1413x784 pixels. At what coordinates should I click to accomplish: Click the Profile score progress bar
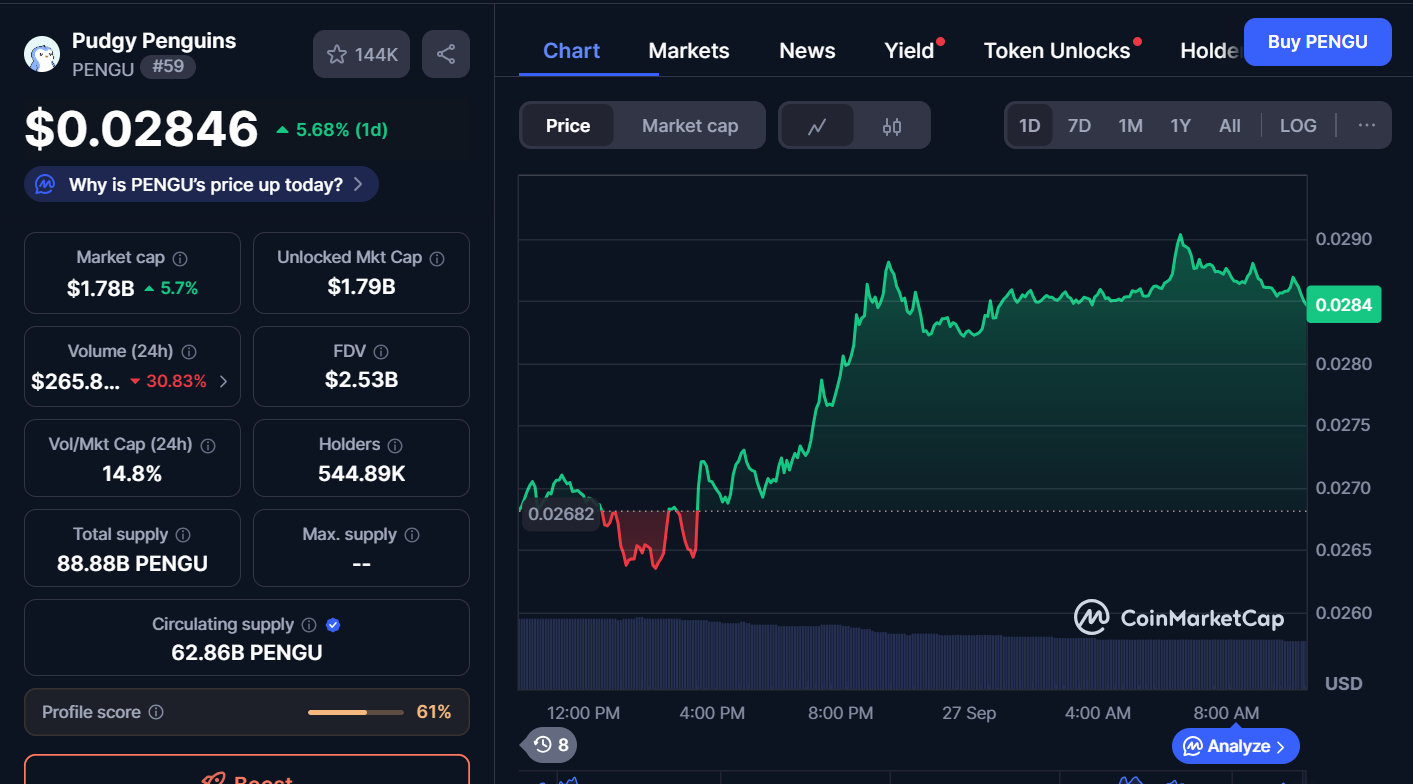click(x=355, y=713)
